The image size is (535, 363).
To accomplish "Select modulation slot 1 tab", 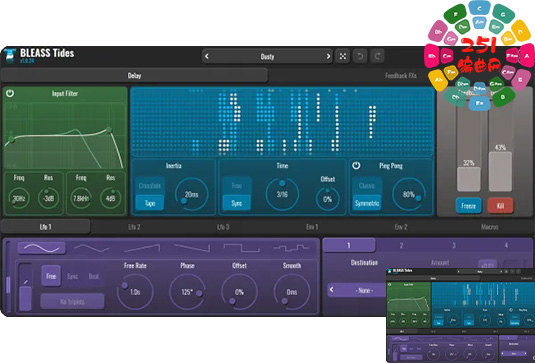I will (x=349, y=245).
